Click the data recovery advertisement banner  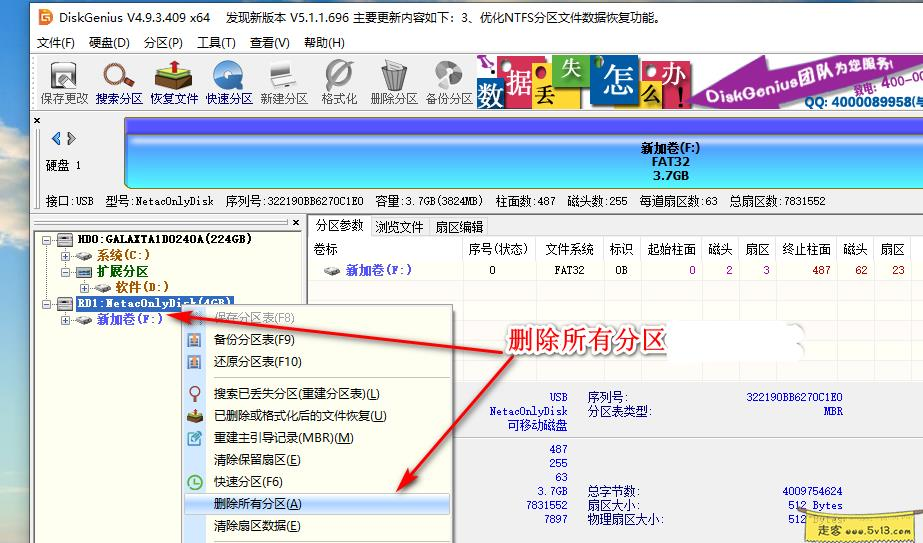pyautogui.click(x=699, y=82)
